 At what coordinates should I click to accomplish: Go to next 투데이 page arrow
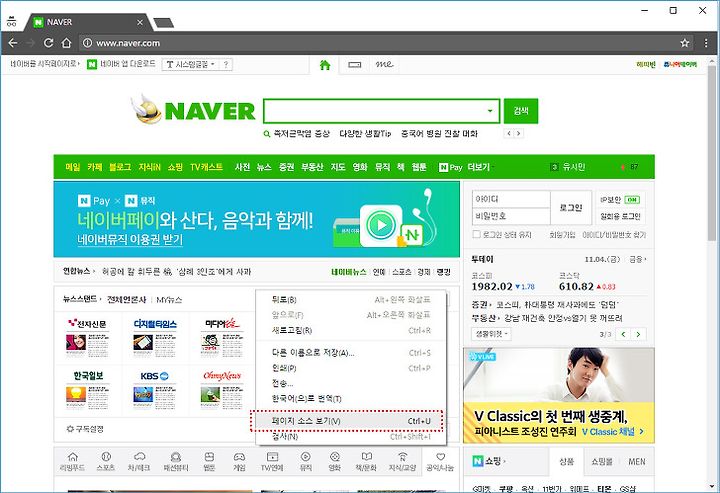point(638,334)
